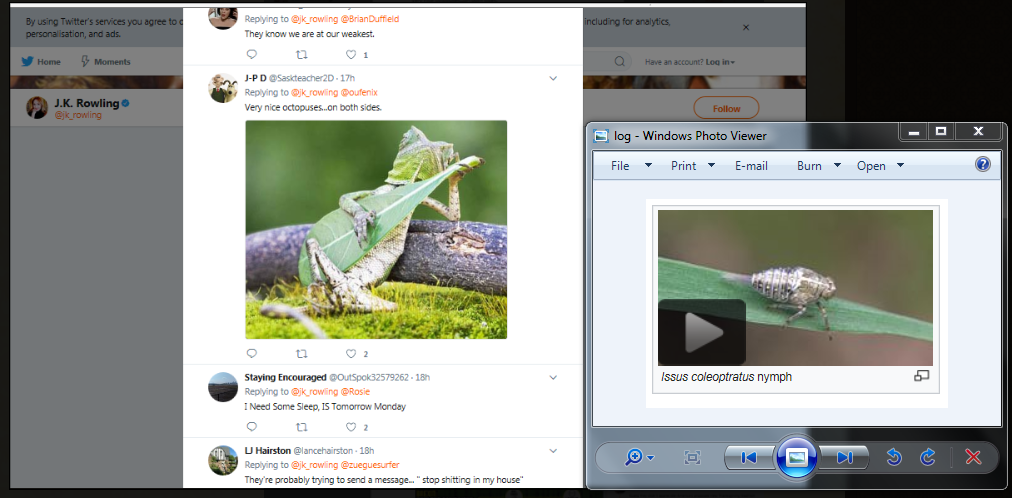Click the enlarge icon beside nymph caption
Viewport: 1012px width, 498px height.
click(x=922, y=376)
